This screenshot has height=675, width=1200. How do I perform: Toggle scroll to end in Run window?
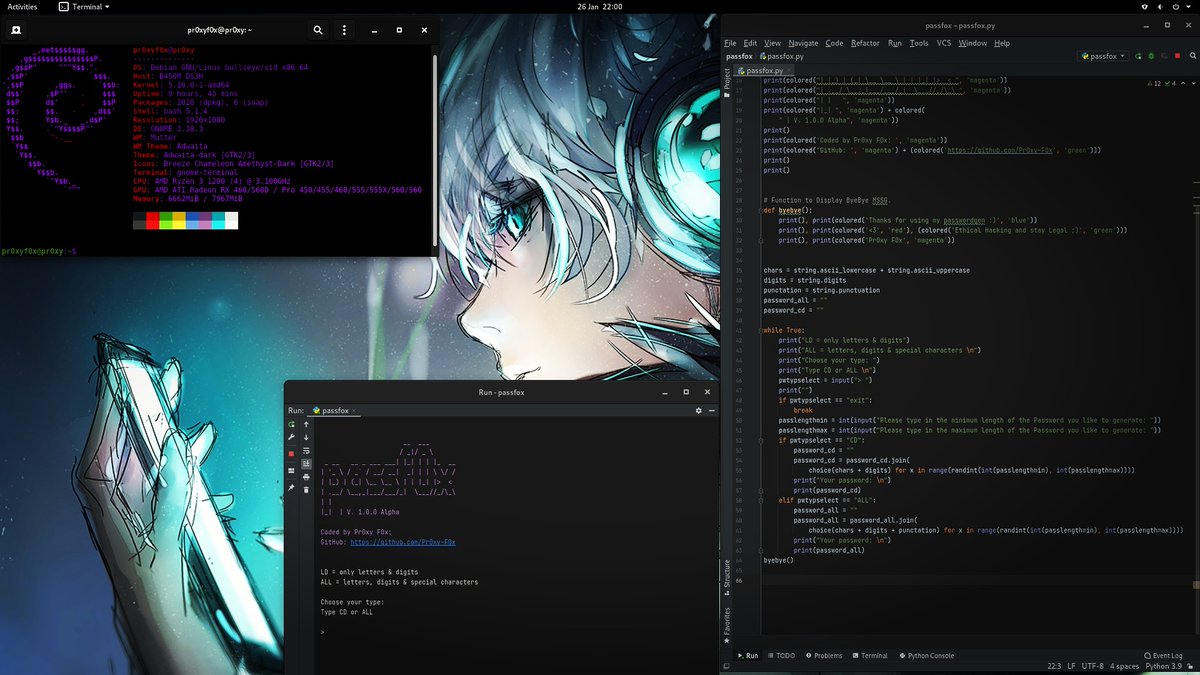click(x=306, y=464)
